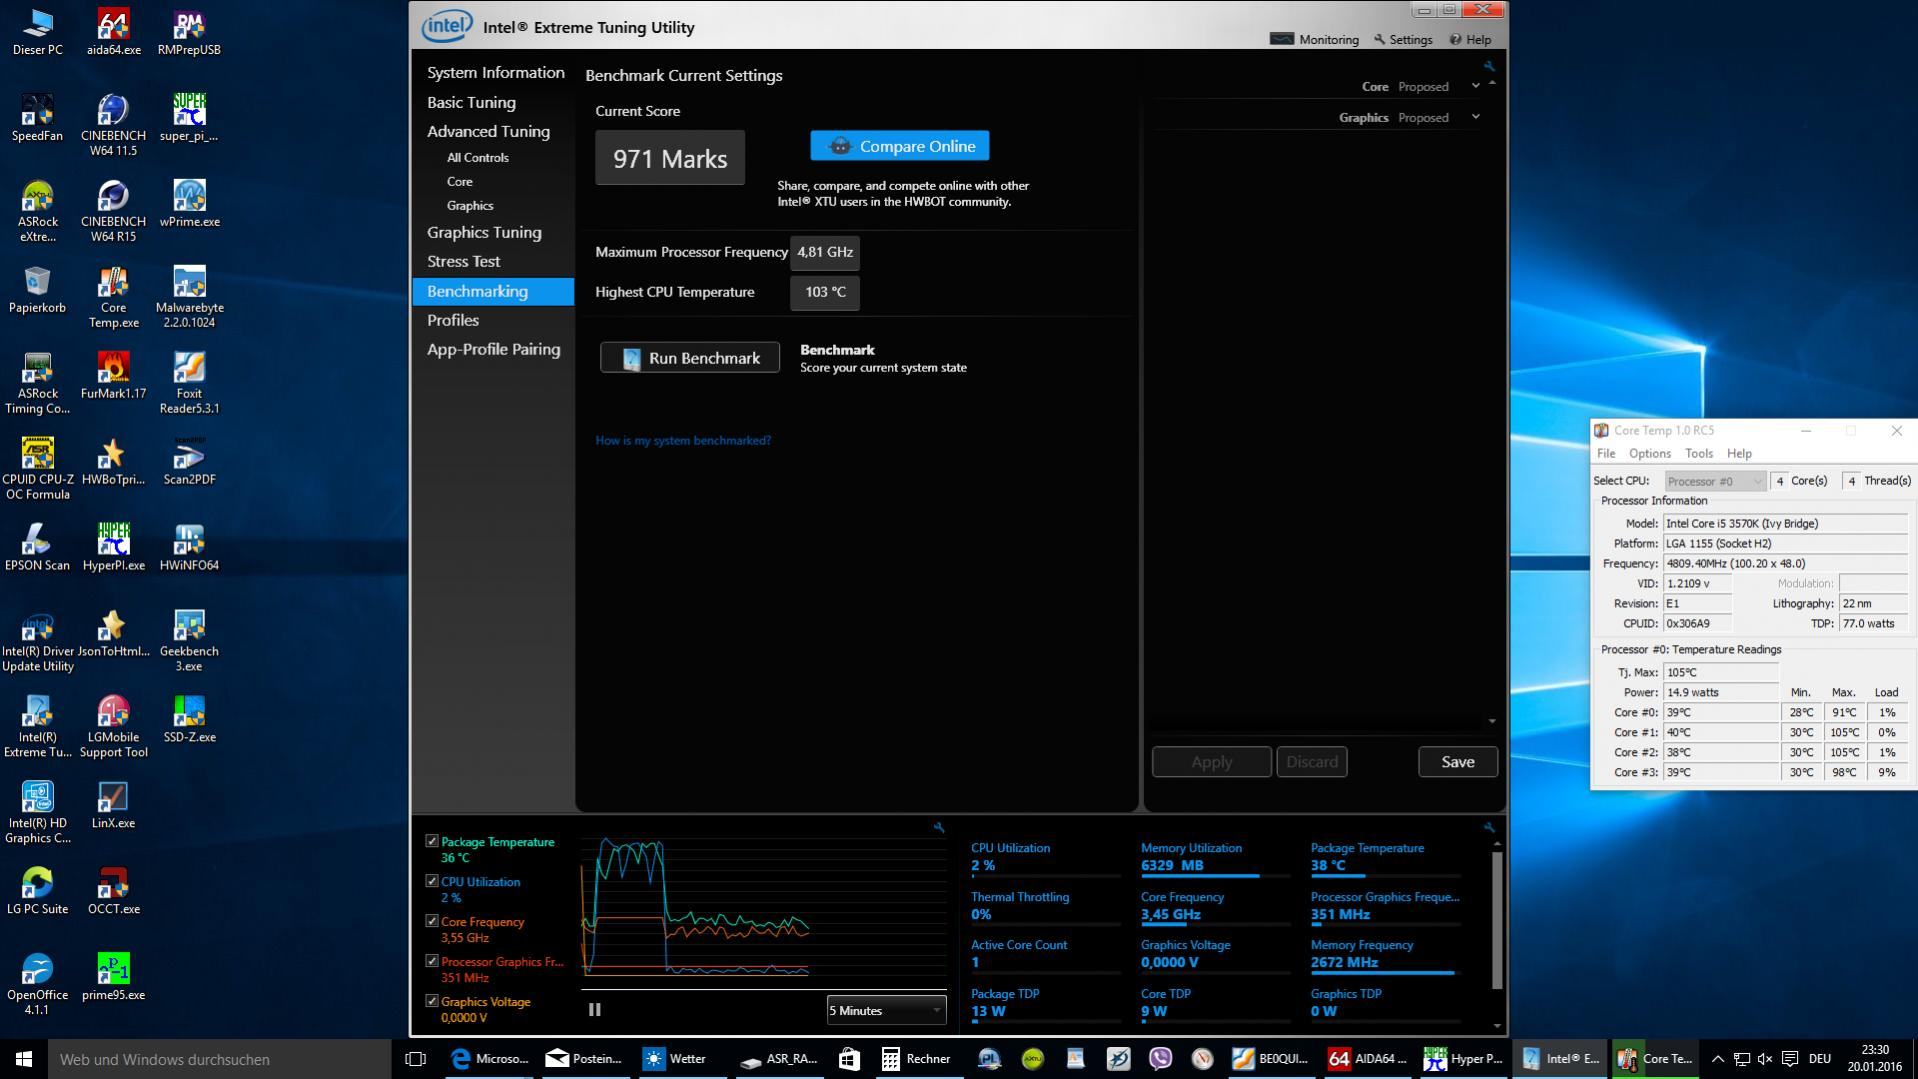The width and height of the screenshot is (1918, 1079).
Task: Launch HWiNFO64 from the desktop
Action: tap(189, 548)
